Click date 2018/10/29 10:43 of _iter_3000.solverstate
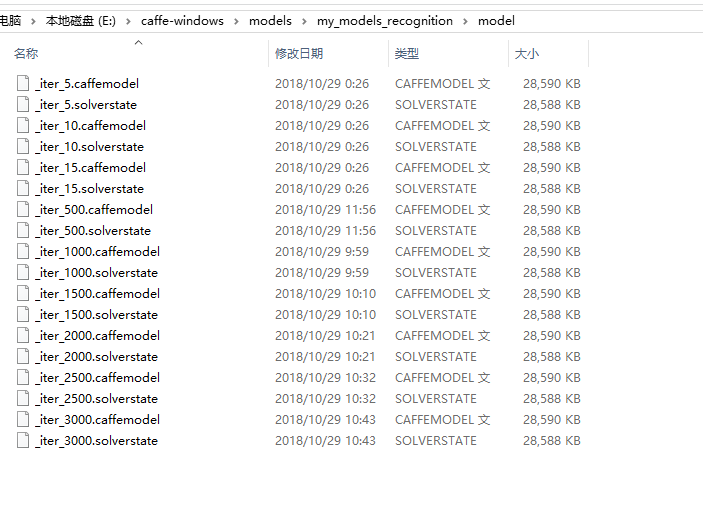The width and height of the screenshot is (703, 509). (x=325, y=441)
